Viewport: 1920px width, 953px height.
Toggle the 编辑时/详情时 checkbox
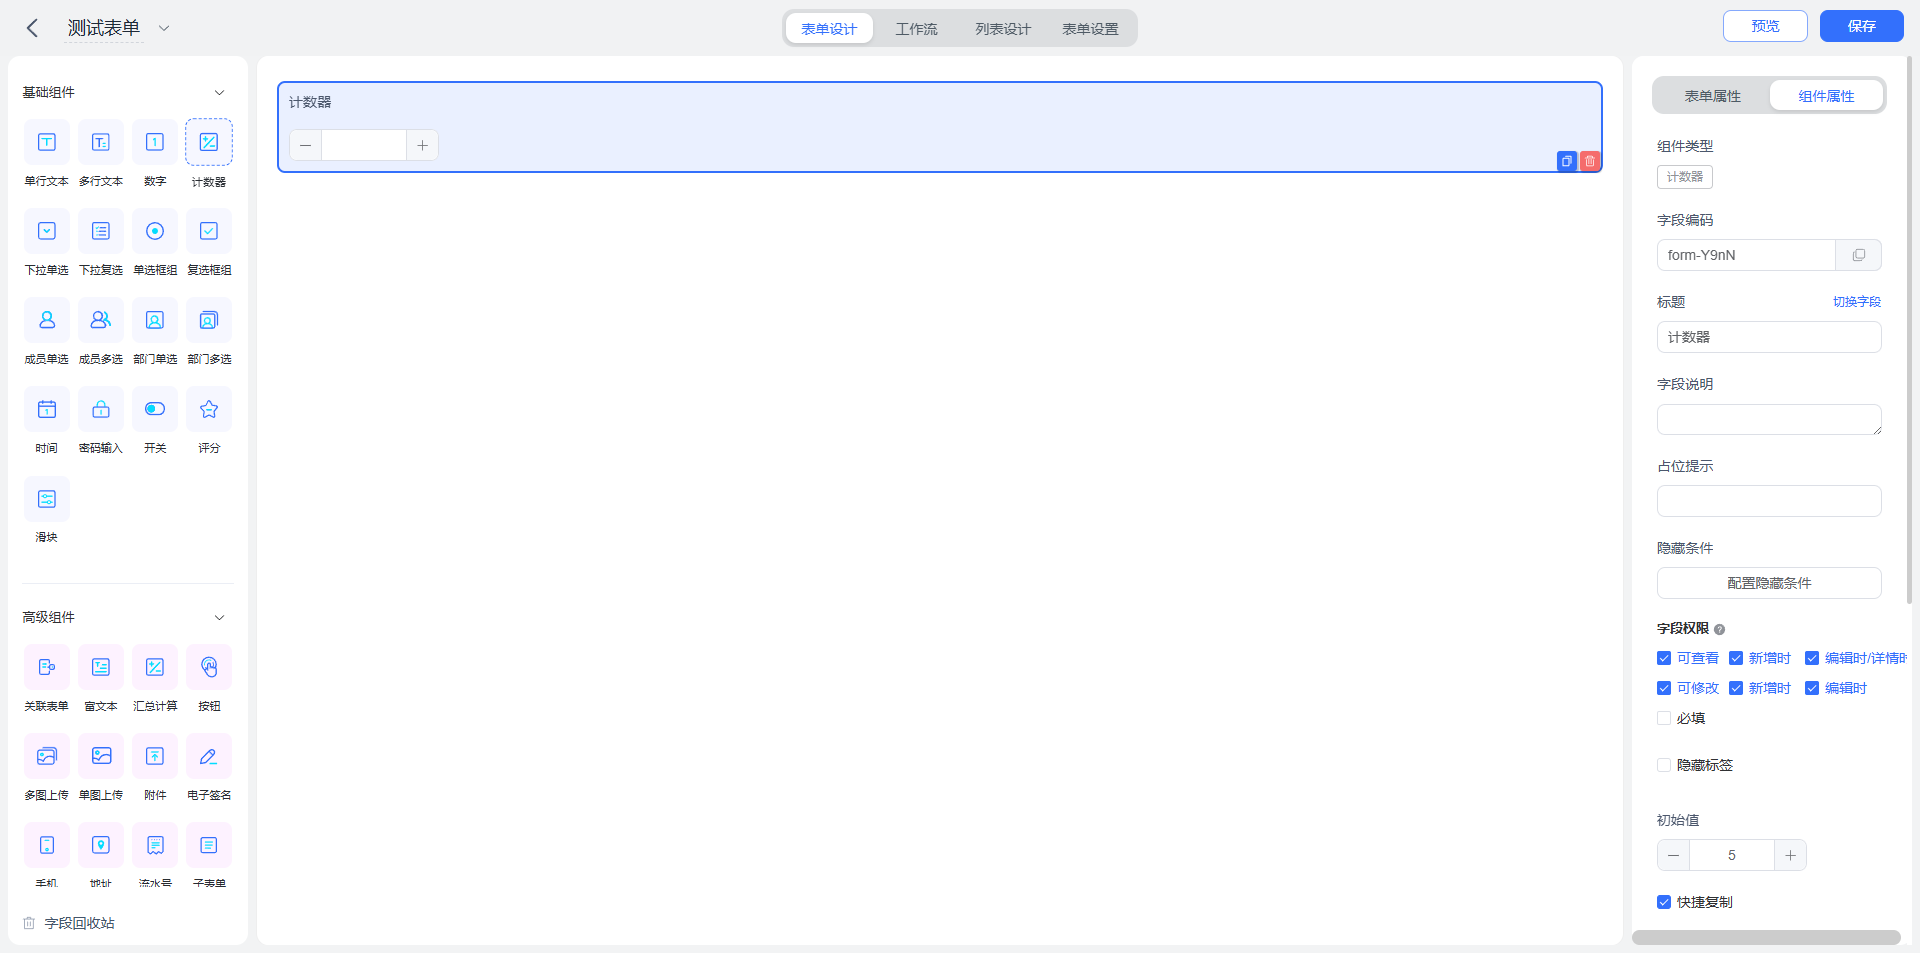(x=1812, y=658)
